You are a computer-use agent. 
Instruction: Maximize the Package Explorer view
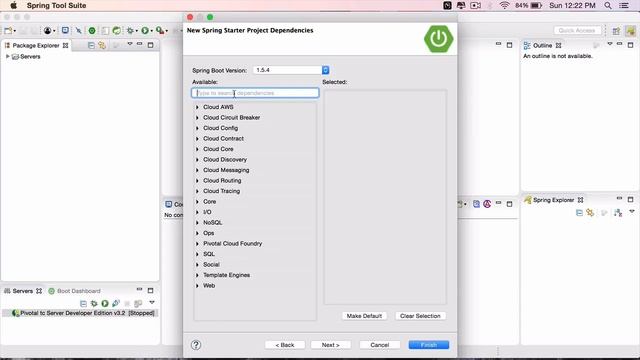(x=151, y=45)
